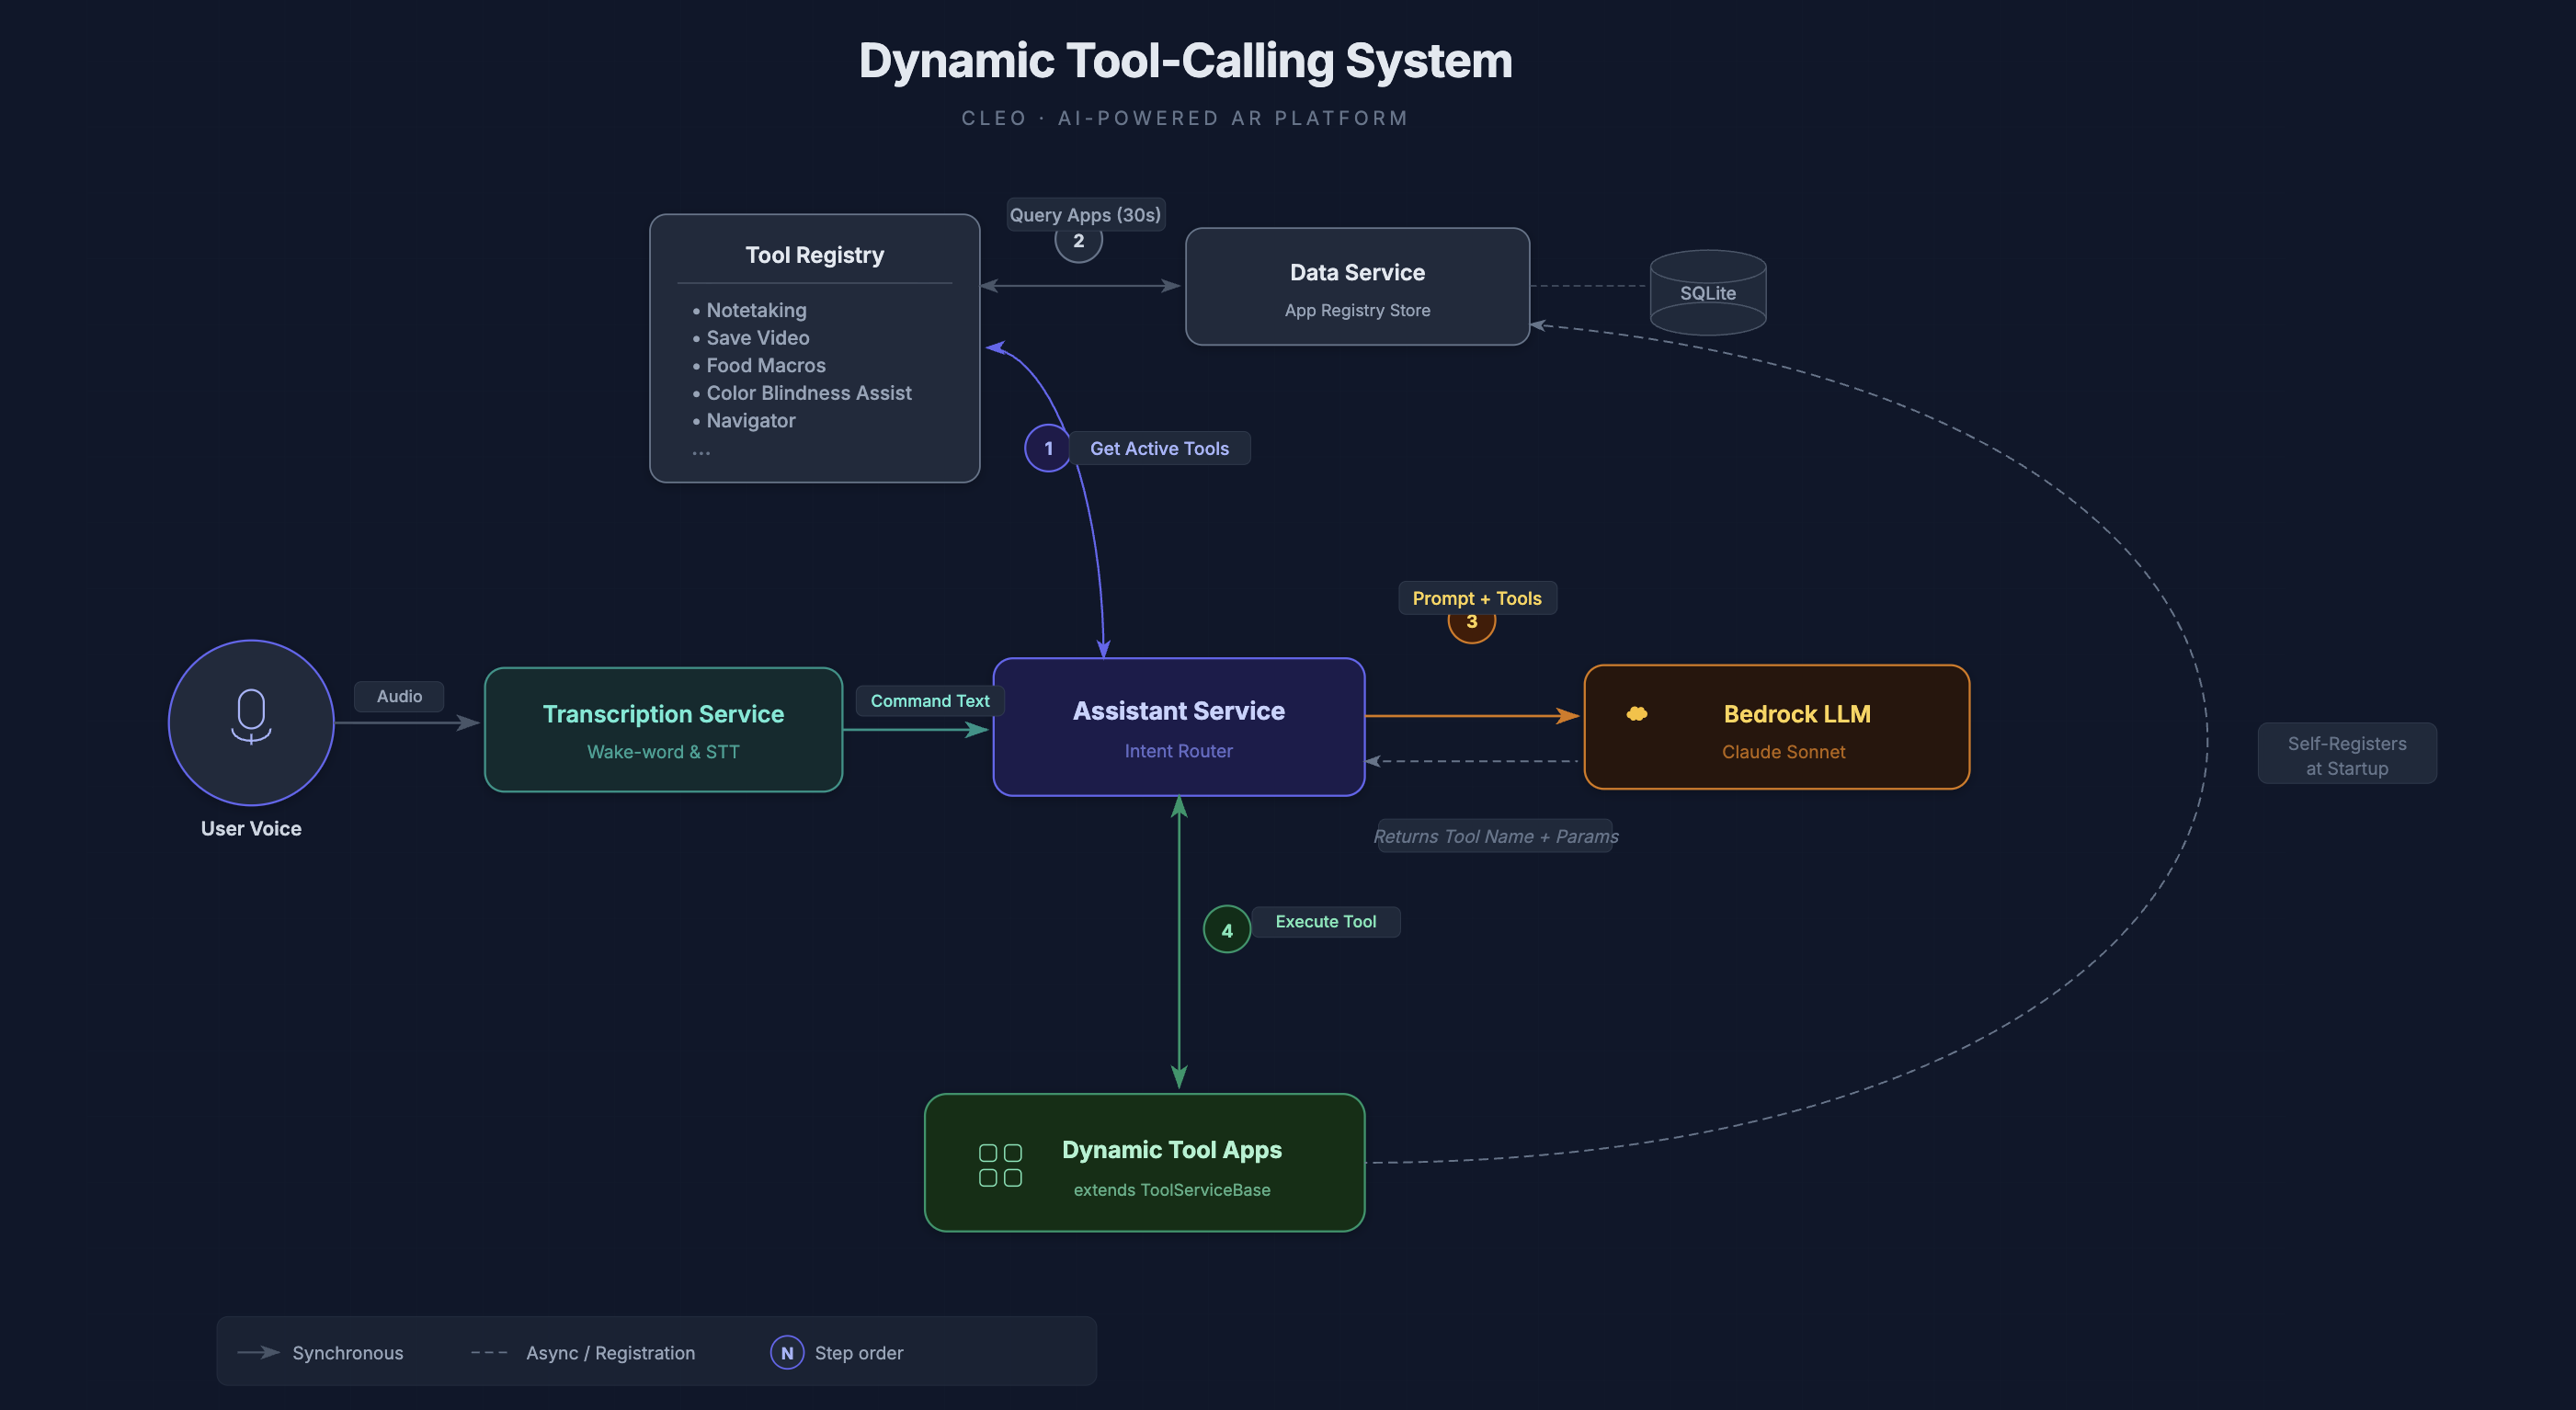This screenshot has width=2576, height=1410.
Task: Click step 1 circle badge
Action: point(1047,448)
